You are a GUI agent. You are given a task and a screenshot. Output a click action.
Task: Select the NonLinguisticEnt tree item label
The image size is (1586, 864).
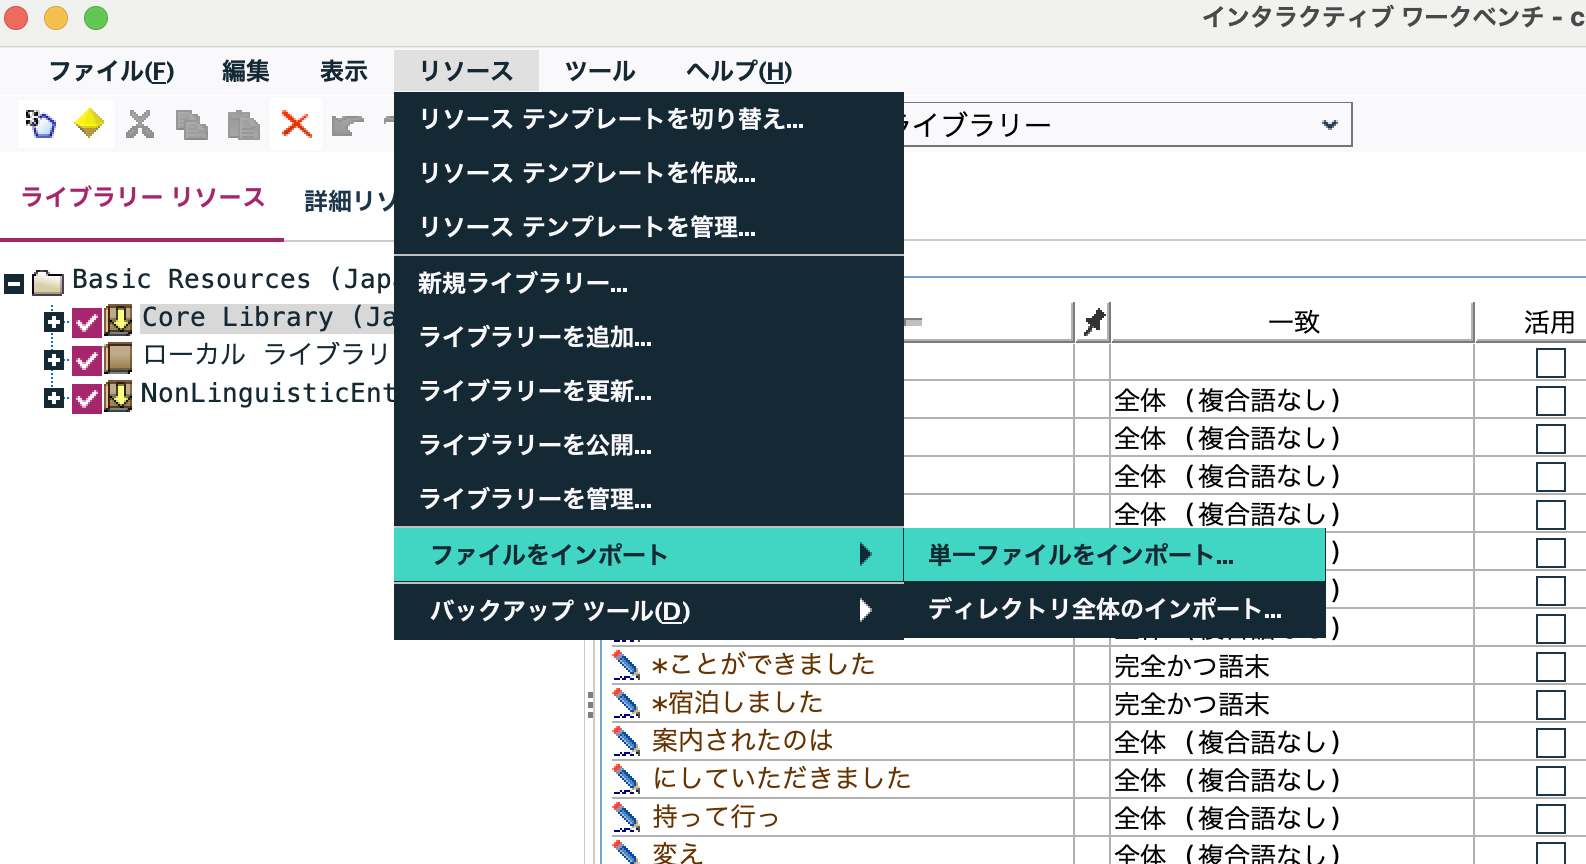tap(267, 394)
